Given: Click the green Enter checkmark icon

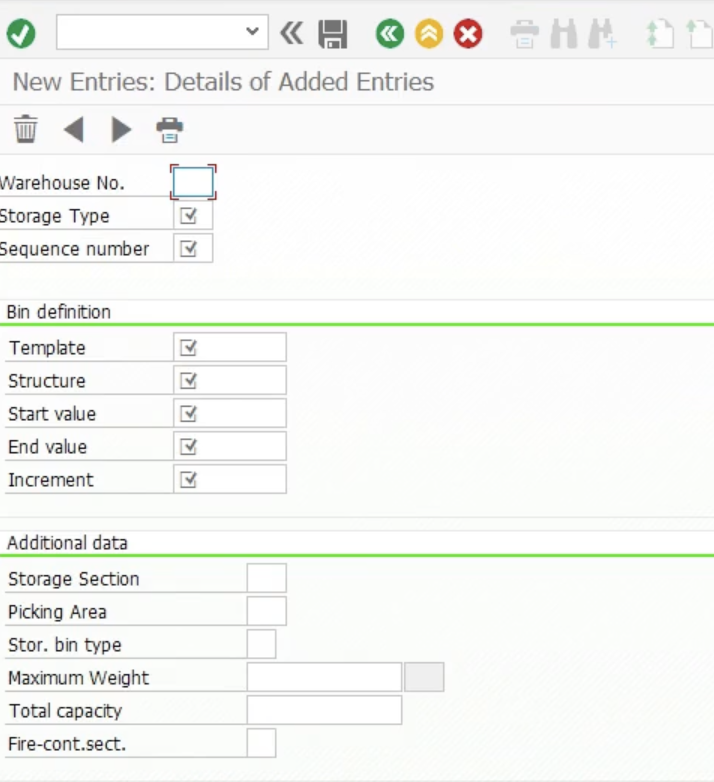Looking at the screenshot, I should (21, 34).
